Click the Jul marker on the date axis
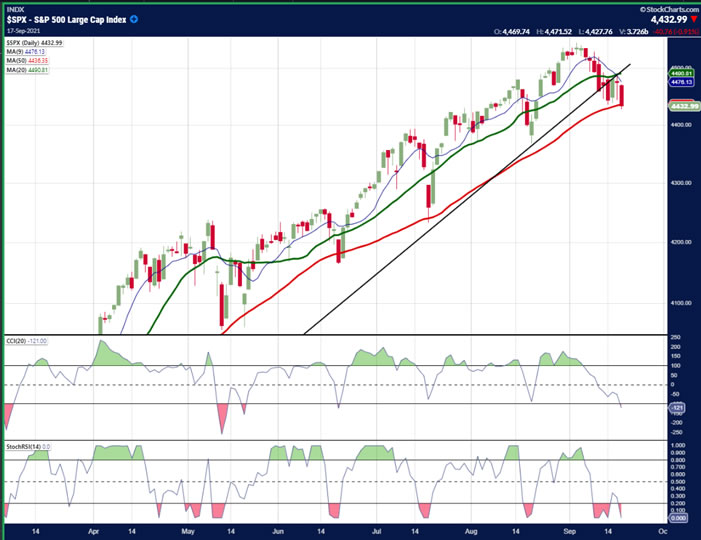This screenshot has width=701, height=540. coord(376,531)
